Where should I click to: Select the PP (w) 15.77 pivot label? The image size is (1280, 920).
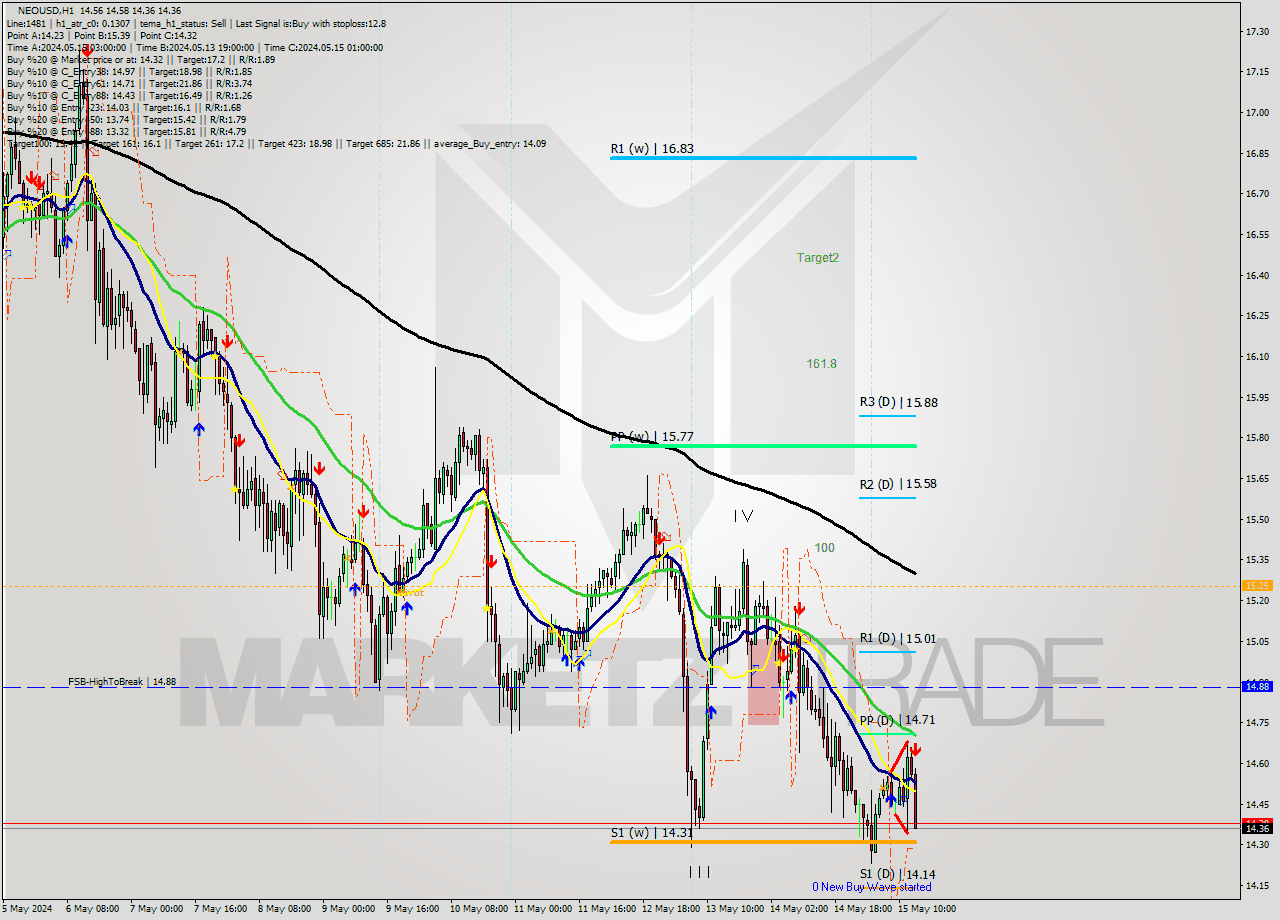click(652, 437)
